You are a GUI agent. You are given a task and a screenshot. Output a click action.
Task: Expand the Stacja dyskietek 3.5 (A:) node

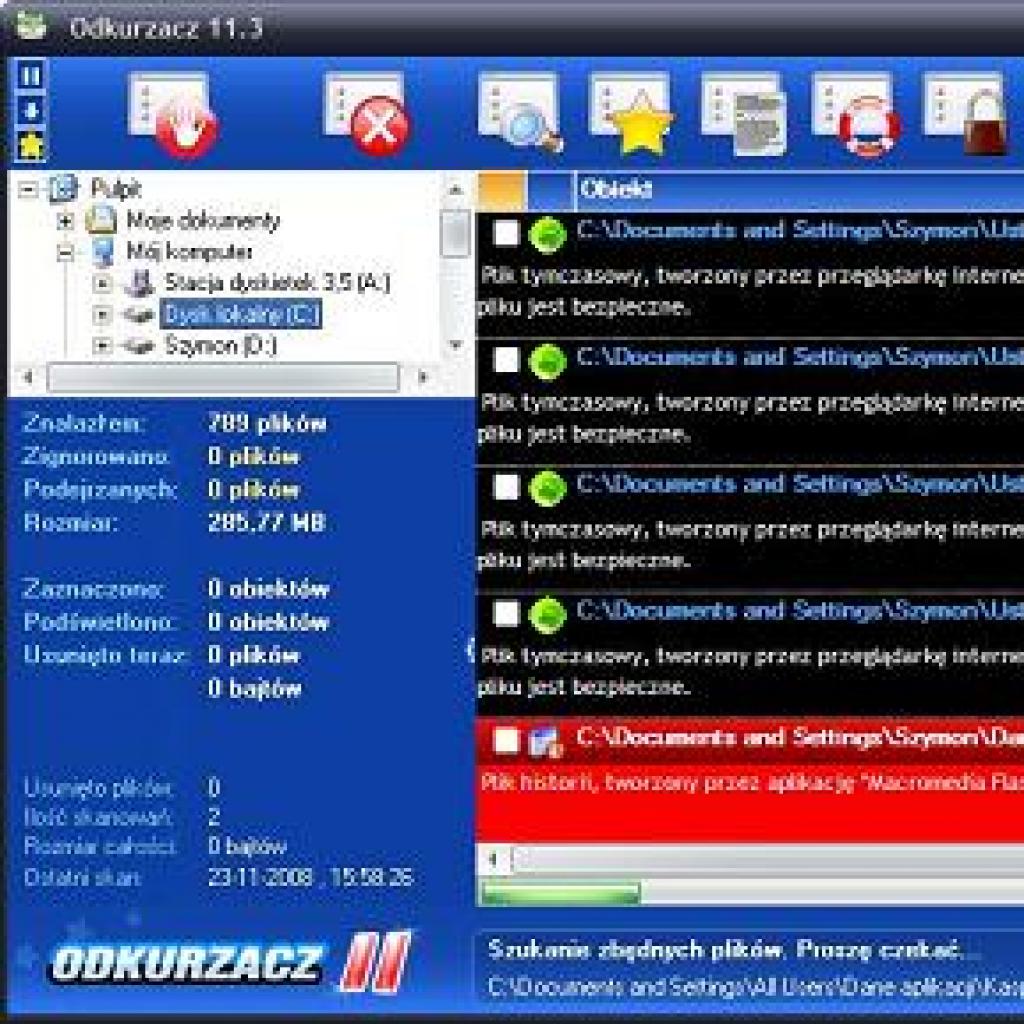tap(101, 283)
